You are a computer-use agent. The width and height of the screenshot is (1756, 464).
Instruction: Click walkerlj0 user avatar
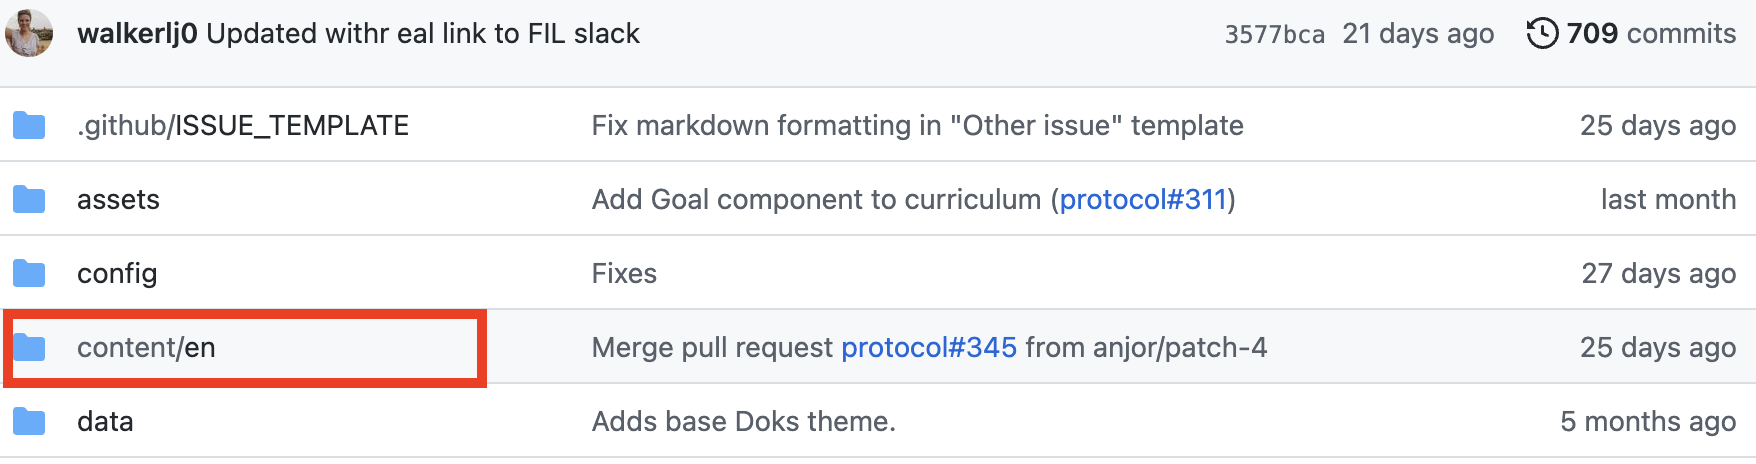[29, 33]
